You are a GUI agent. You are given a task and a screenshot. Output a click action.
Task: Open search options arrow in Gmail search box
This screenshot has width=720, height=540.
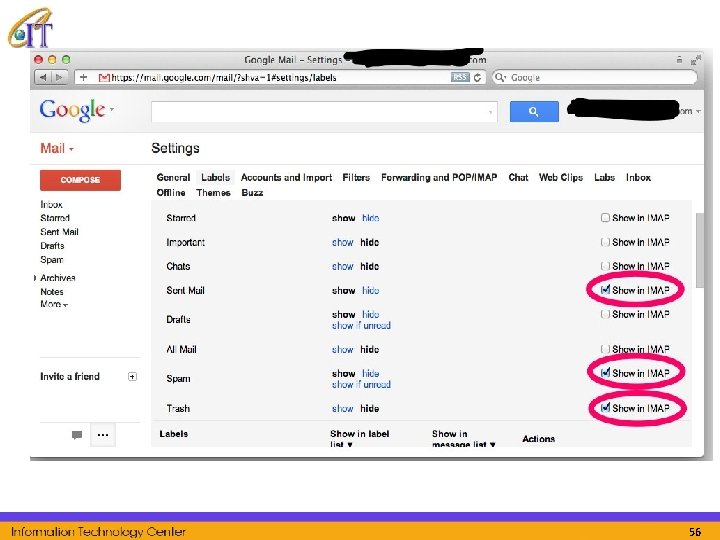coord(490,112)
